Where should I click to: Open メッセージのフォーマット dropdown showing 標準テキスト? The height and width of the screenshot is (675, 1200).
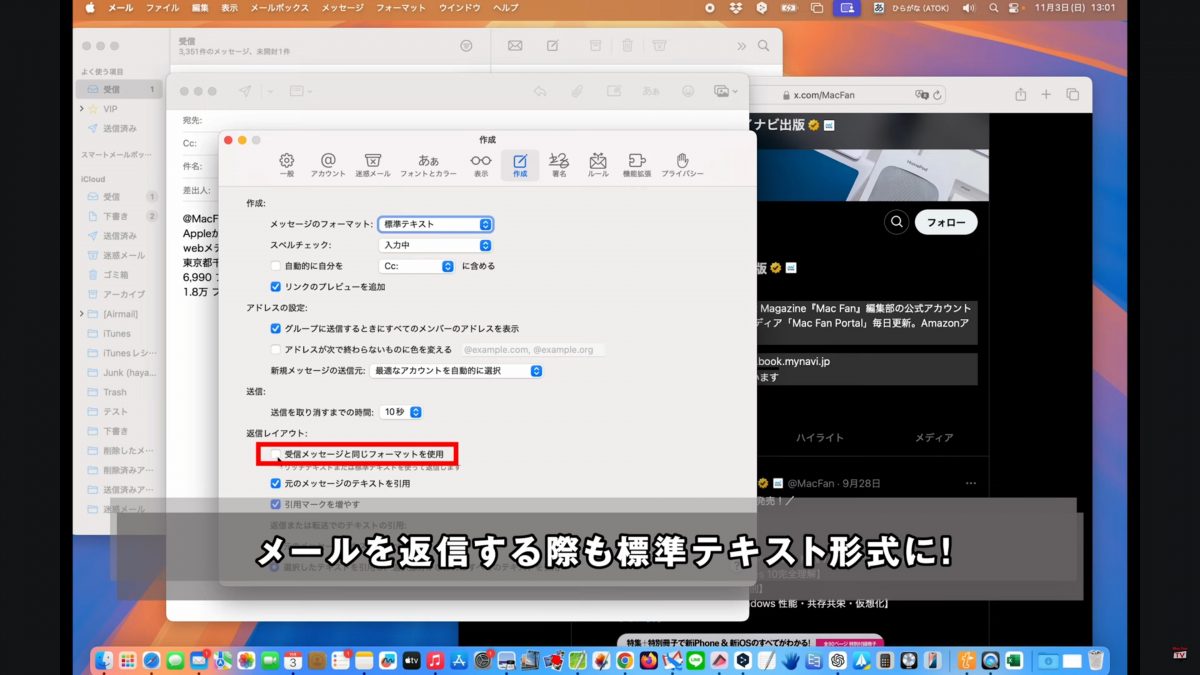click(435, 224)
